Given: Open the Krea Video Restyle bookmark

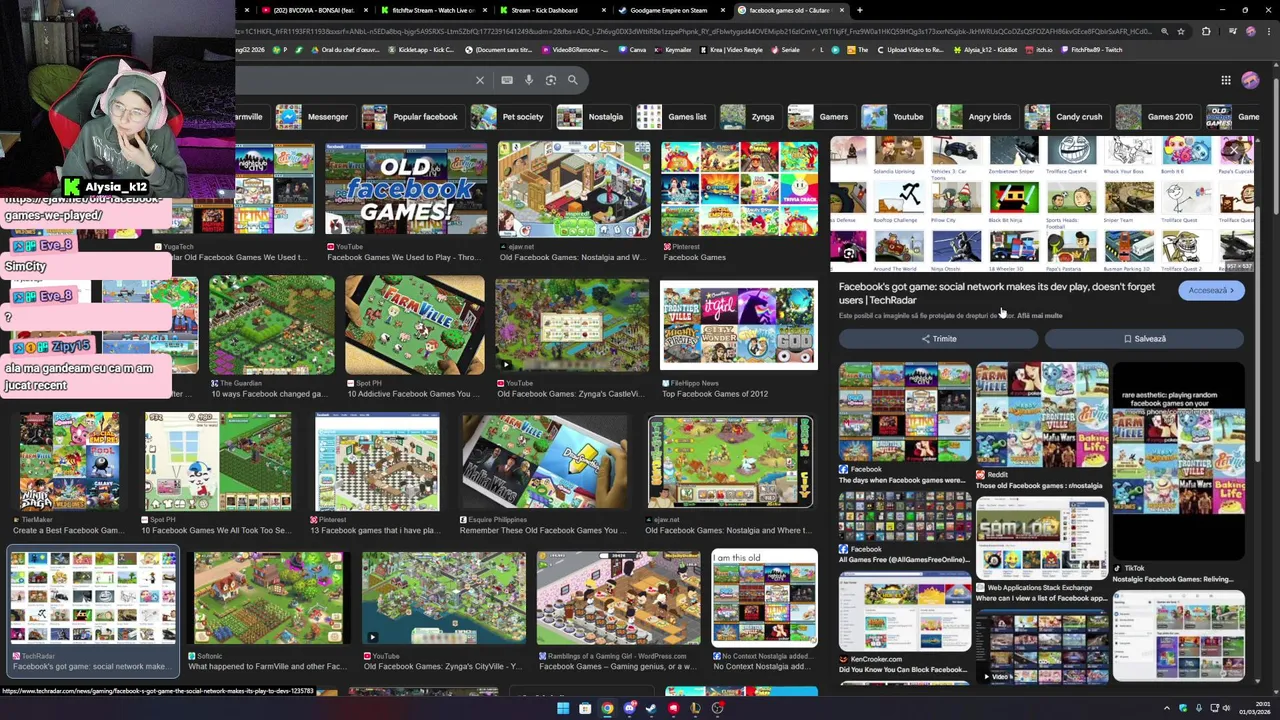Looking at the screenshot, I should click(x=731, y=50).
